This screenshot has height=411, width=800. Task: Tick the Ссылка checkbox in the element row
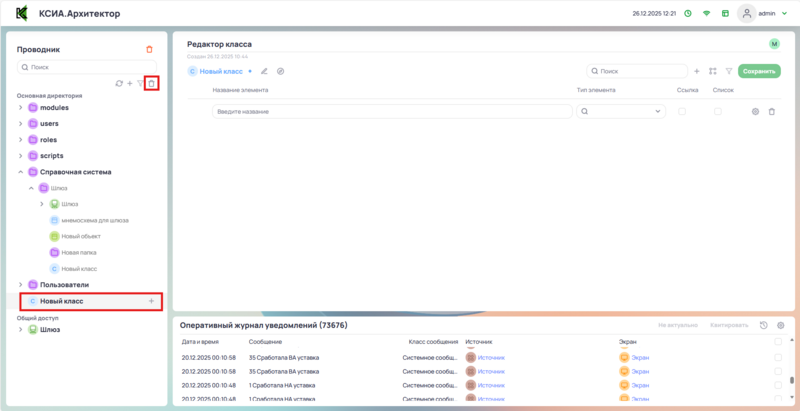(683, 112)
